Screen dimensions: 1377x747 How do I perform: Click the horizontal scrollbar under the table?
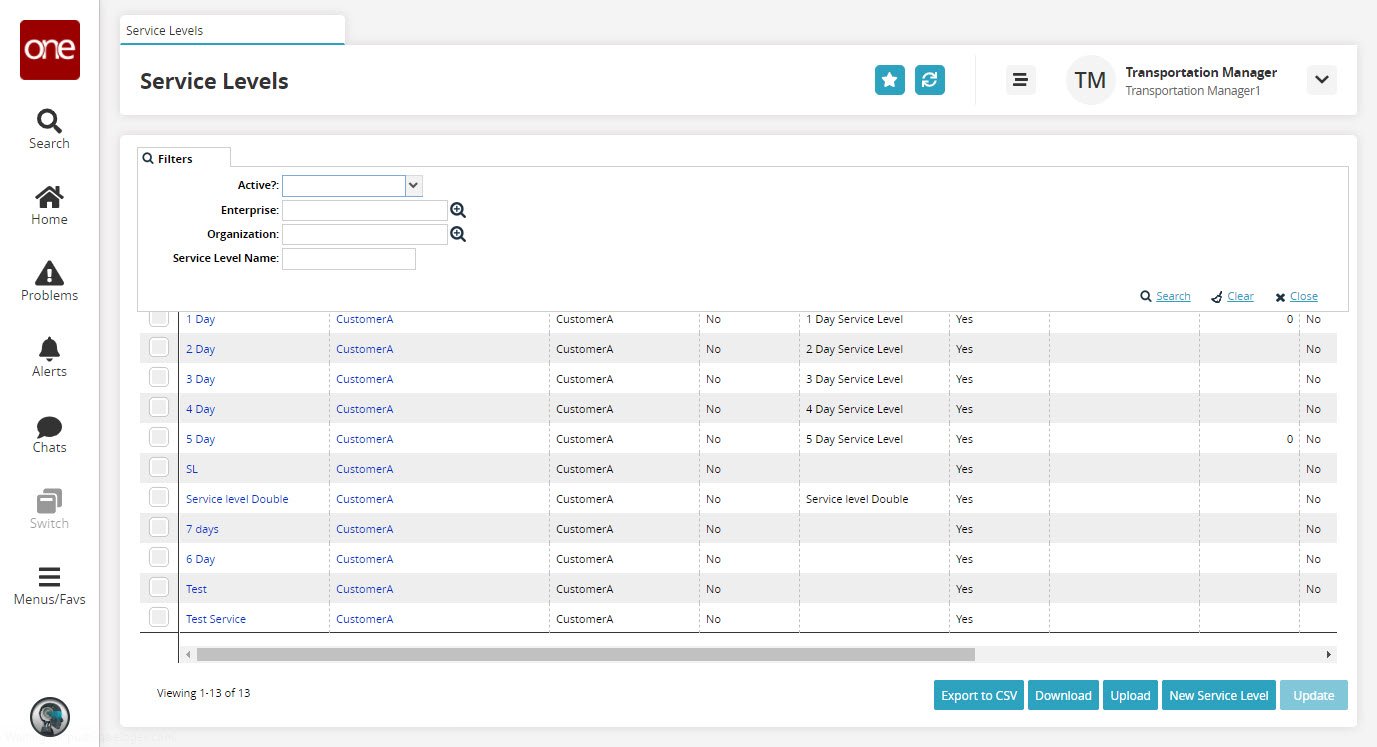coord(585,654)
